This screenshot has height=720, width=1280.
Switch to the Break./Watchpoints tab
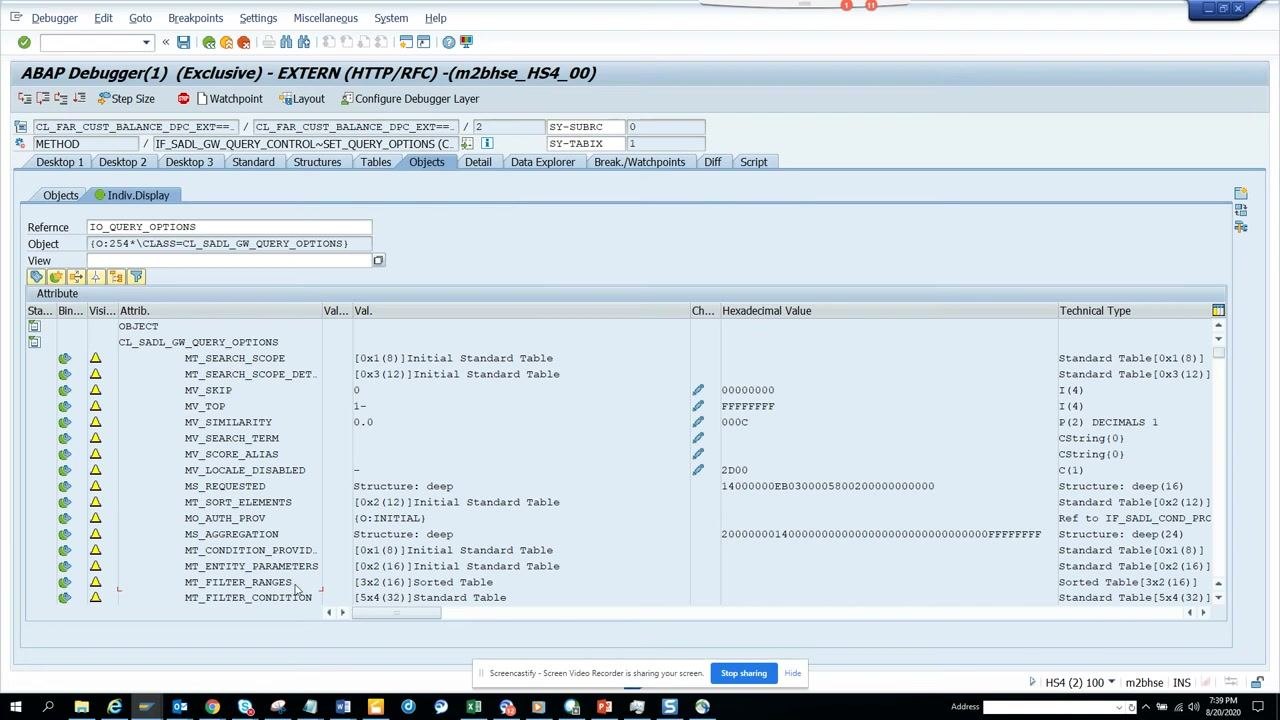coord(640,162)
